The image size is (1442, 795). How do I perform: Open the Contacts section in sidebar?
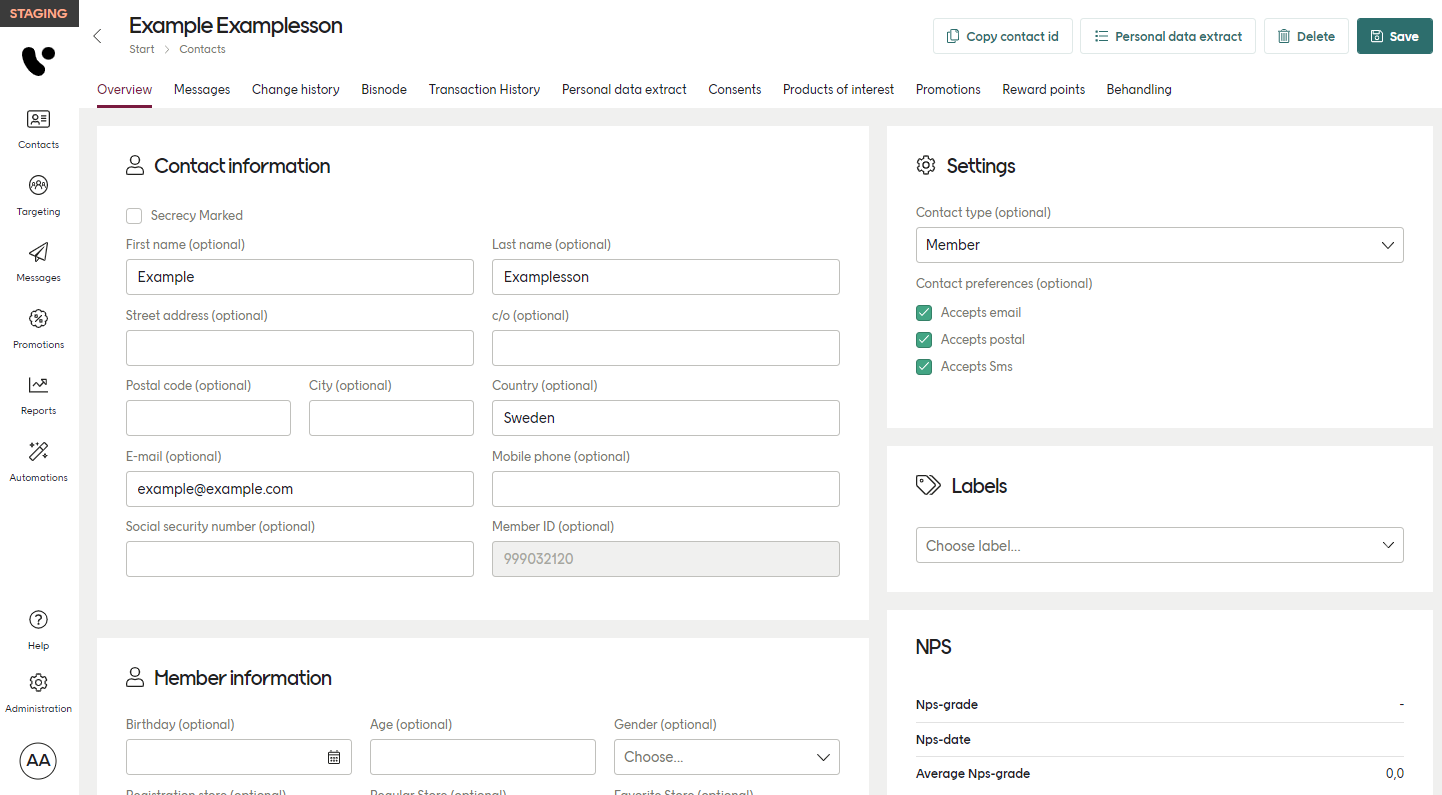[x=38, y=127]
